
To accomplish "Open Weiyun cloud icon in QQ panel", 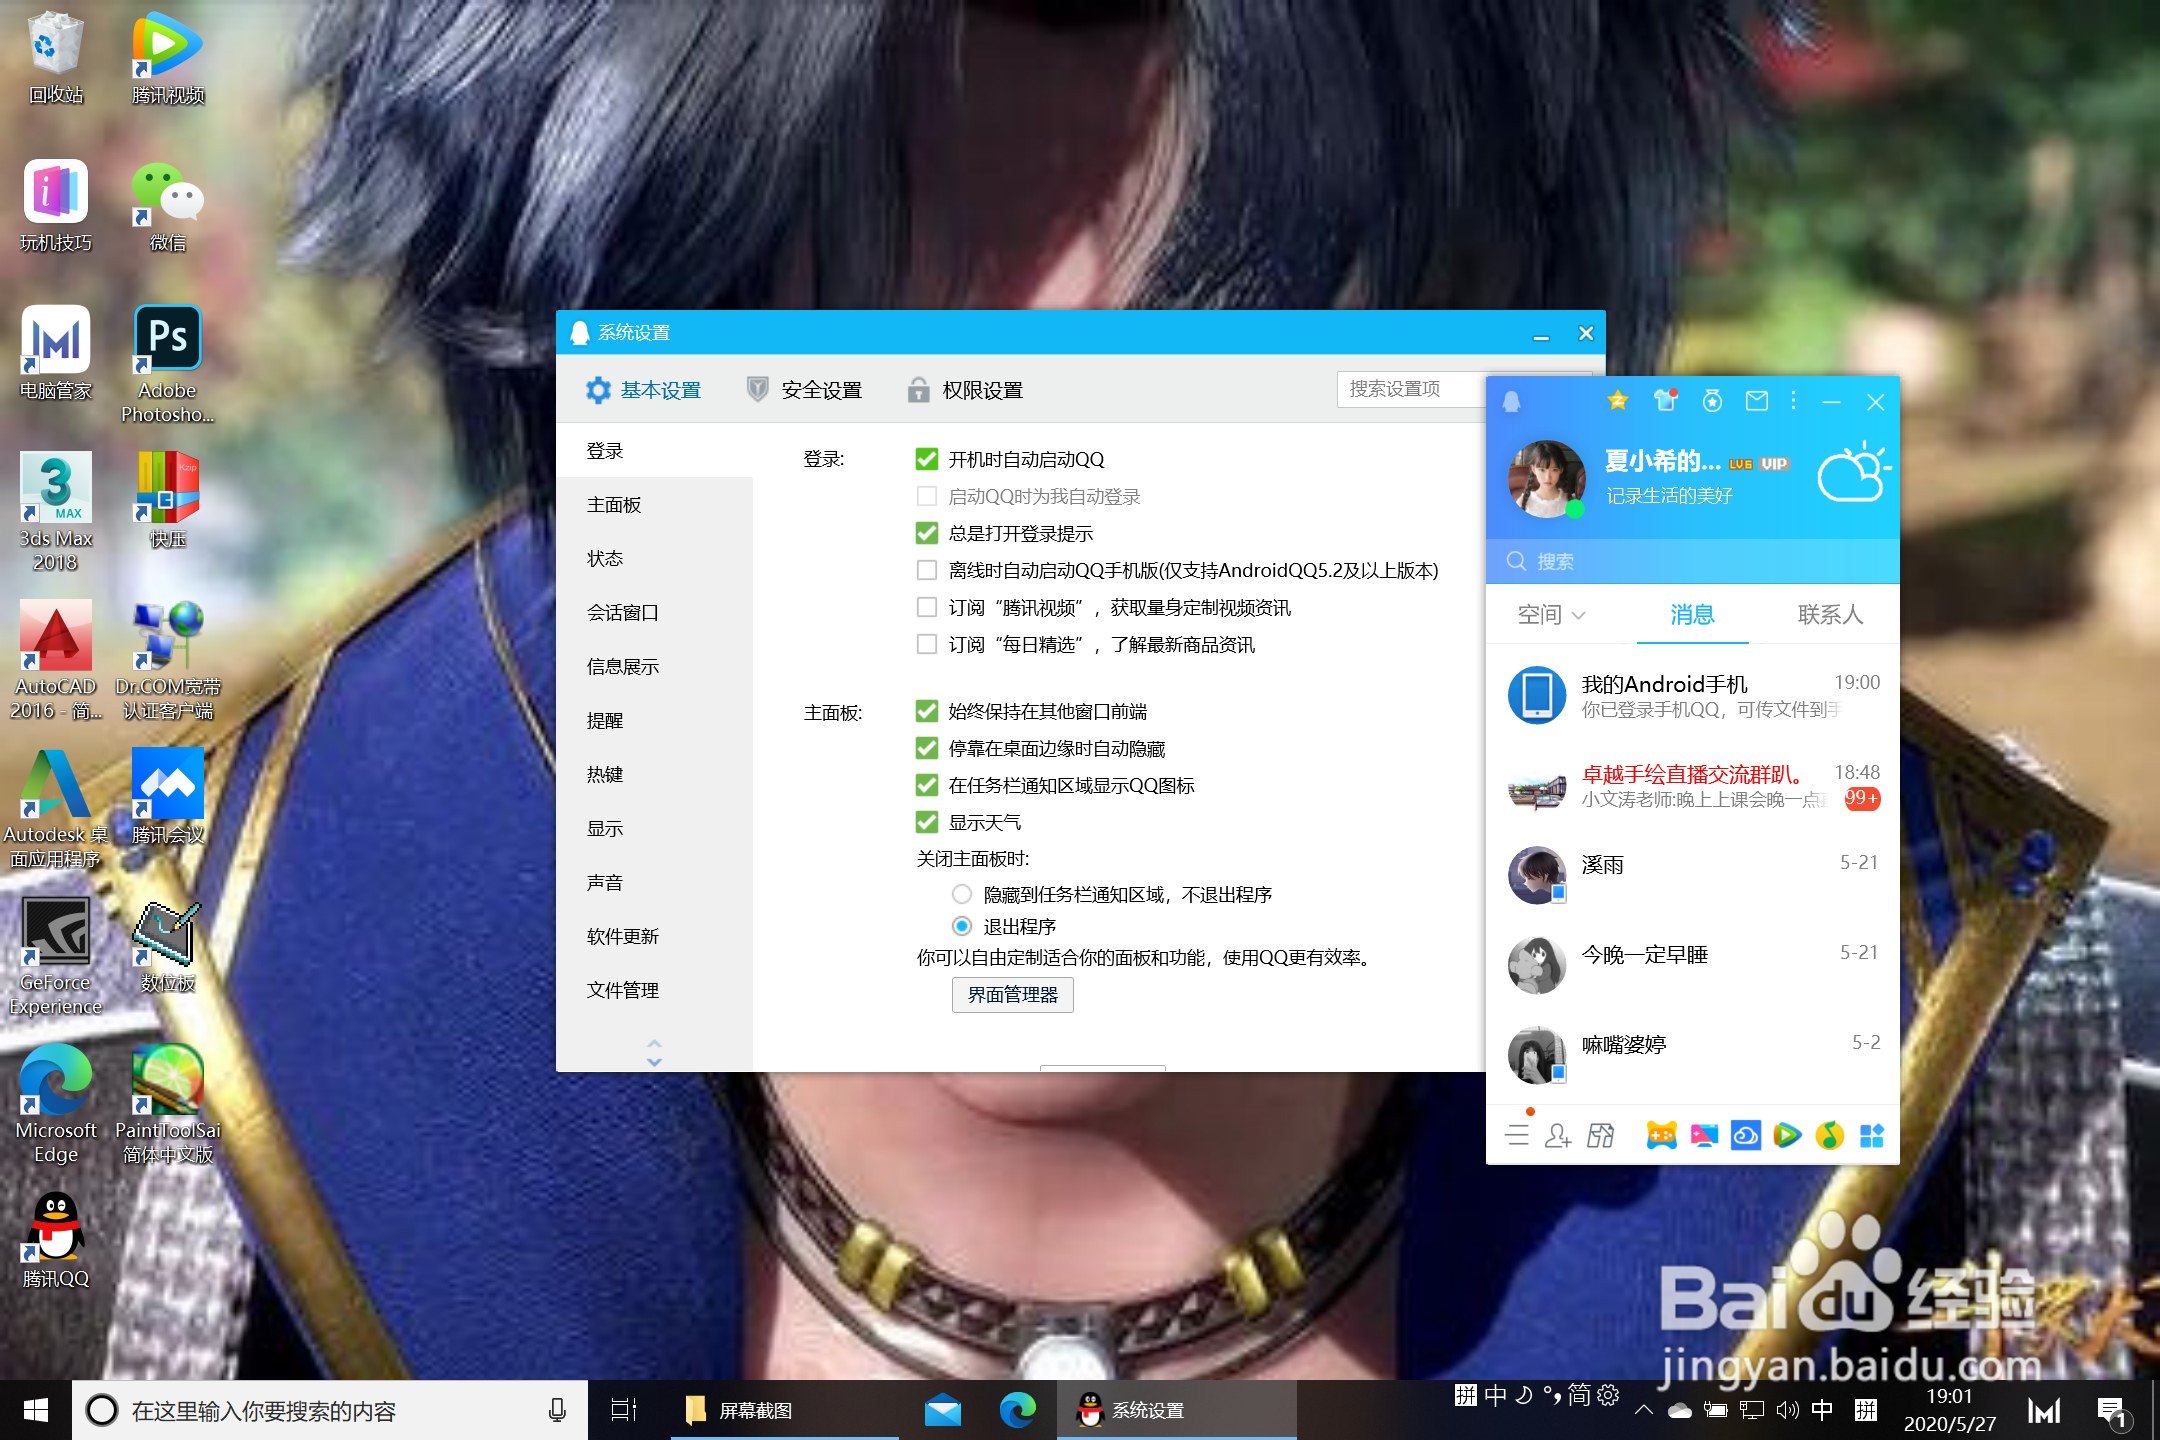I will click(x=1745, y=1136).
